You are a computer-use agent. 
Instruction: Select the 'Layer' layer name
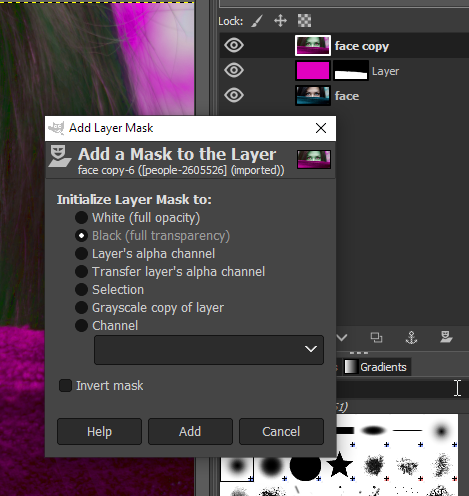[x=385, y=71]
